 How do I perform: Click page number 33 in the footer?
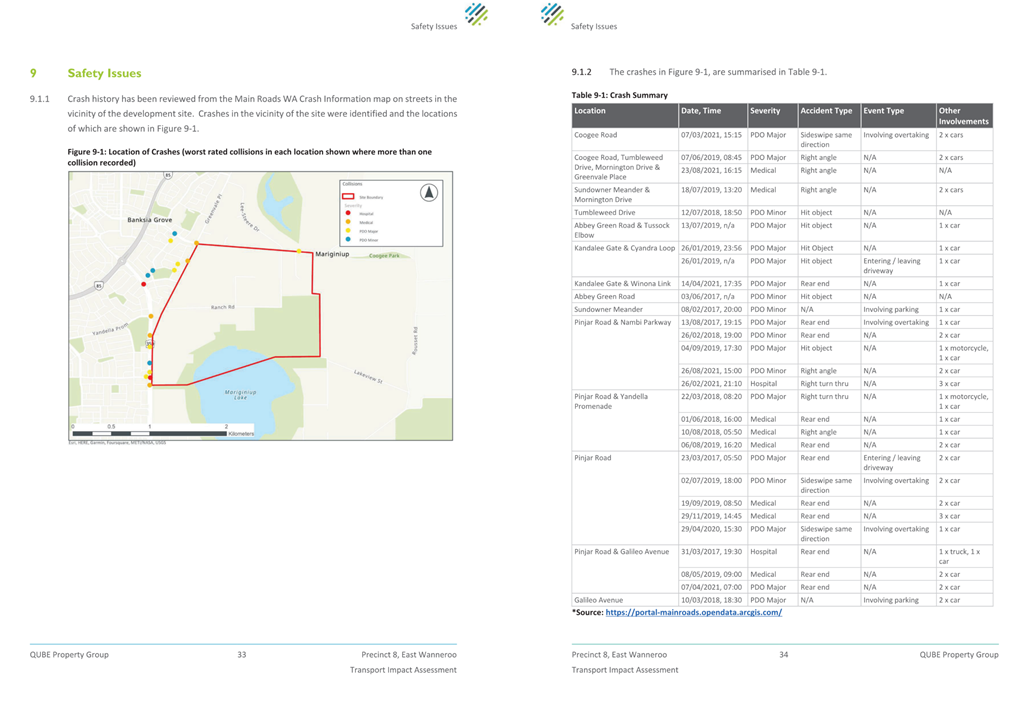click(x=242, y=655)
